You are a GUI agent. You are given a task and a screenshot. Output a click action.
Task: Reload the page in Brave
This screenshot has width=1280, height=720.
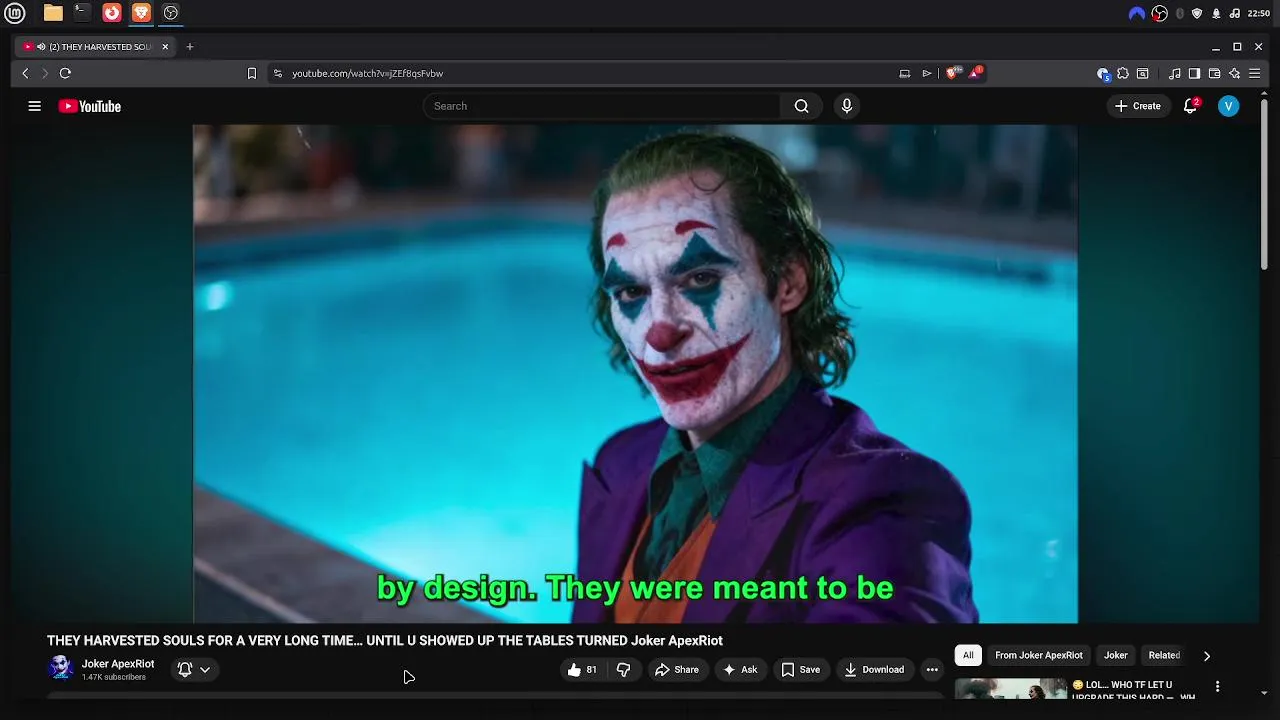65,73
